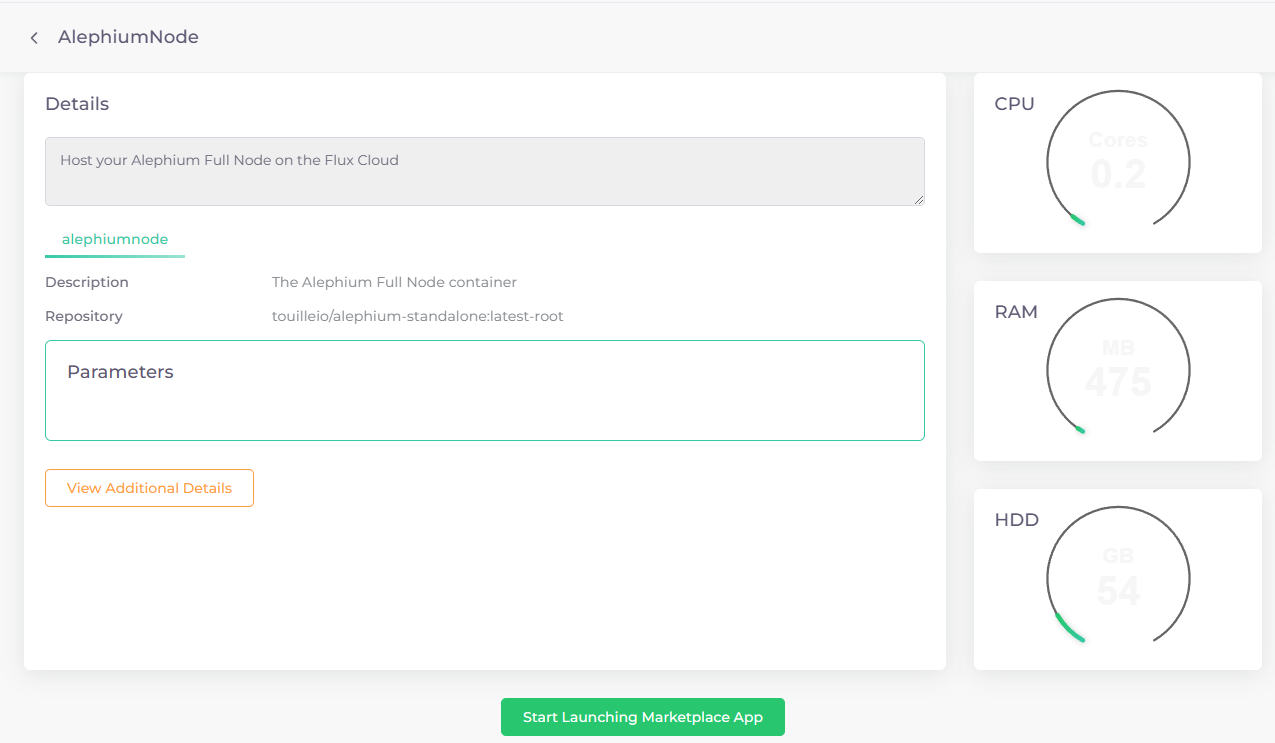Go back using the arrow beside AlephiumNode
The width and height of the screenshot is (1275, 743).
[34, 38]
